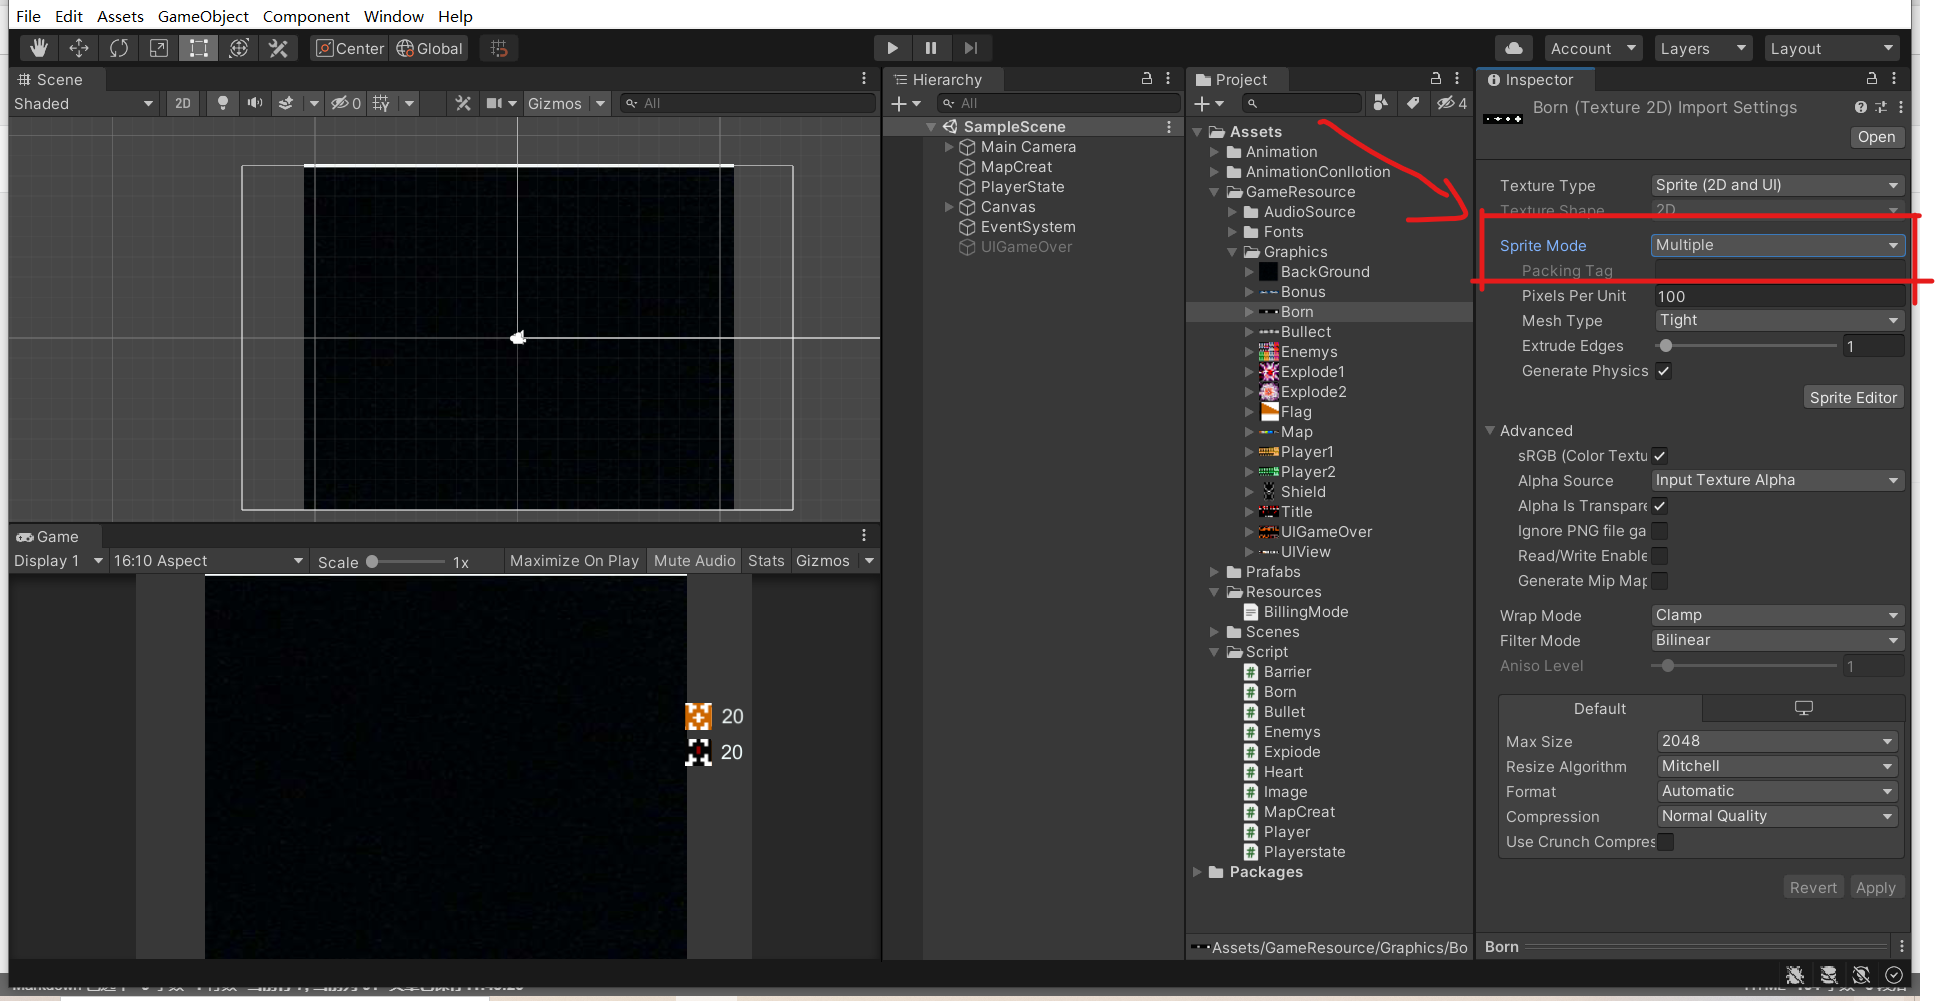The width and height of the screenshot is (1935, 1001).
Task: Open component editor tools icon in Scene
Action: click(463, 103)
